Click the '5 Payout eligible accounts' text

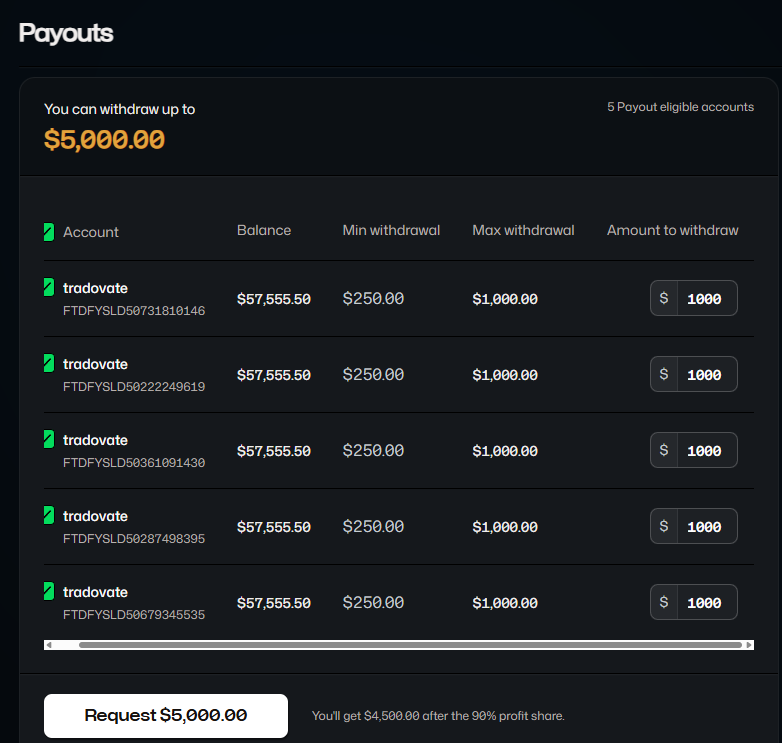pyautogui.click(x=680, y=107)
